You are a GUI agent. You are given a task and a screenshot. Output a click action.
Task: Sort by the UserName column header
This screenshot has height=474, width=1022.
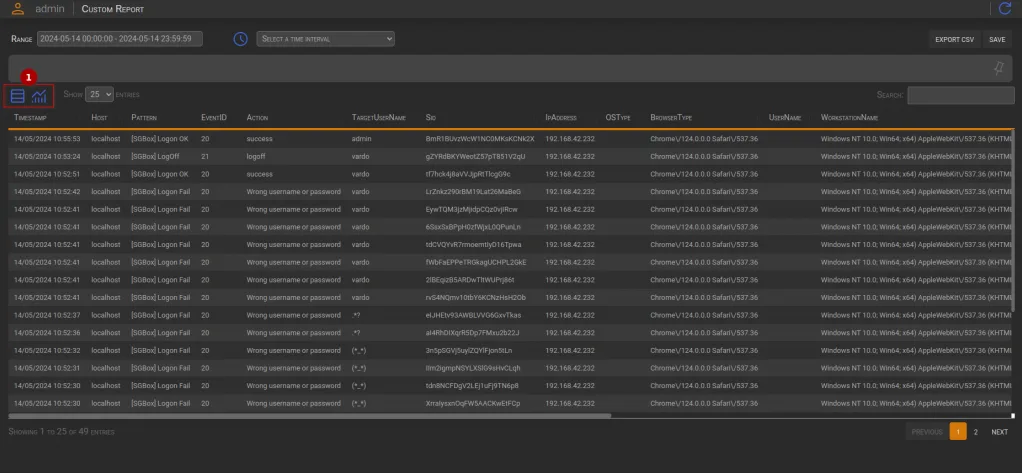785,118
